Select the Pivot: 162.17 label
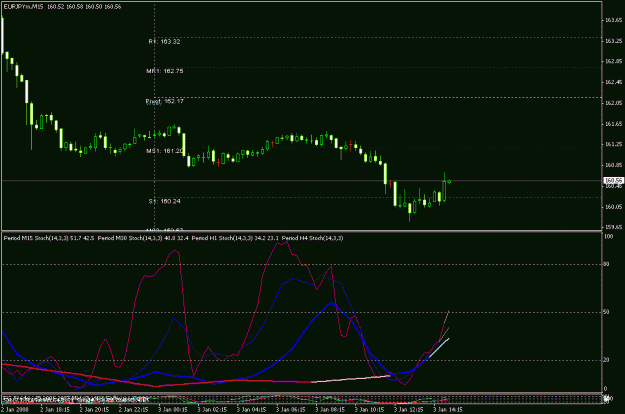 click(165, 101)
